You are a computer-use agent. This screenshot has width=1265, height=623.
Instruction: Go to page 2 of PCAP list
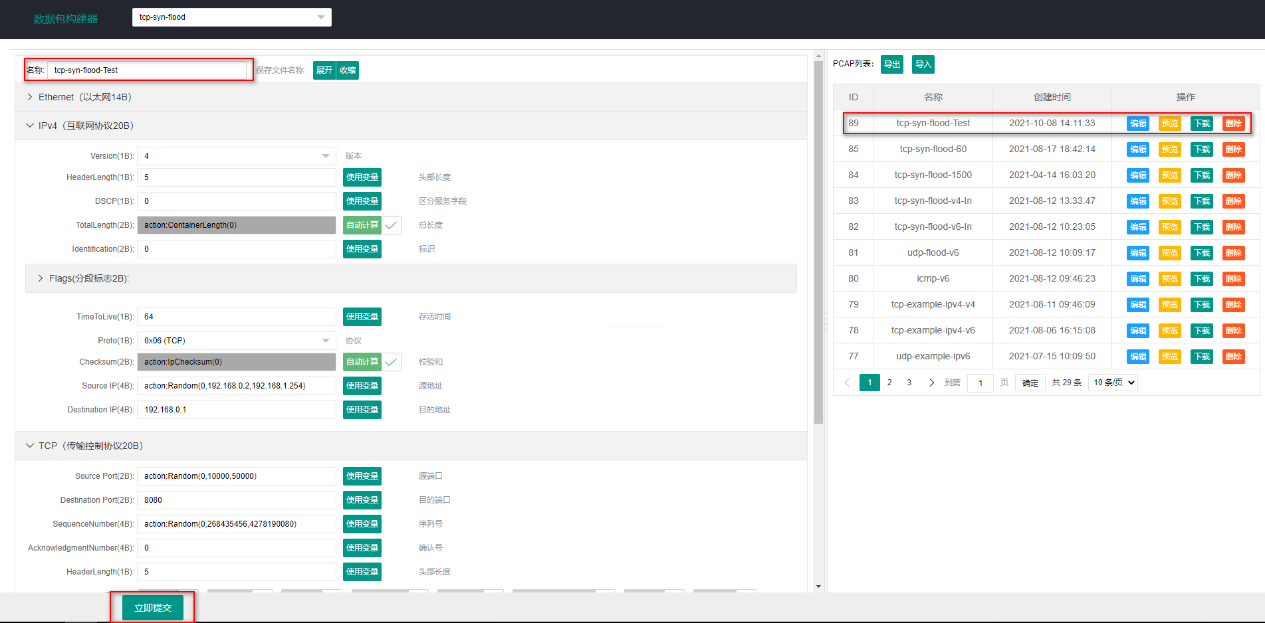coord(890,382)
